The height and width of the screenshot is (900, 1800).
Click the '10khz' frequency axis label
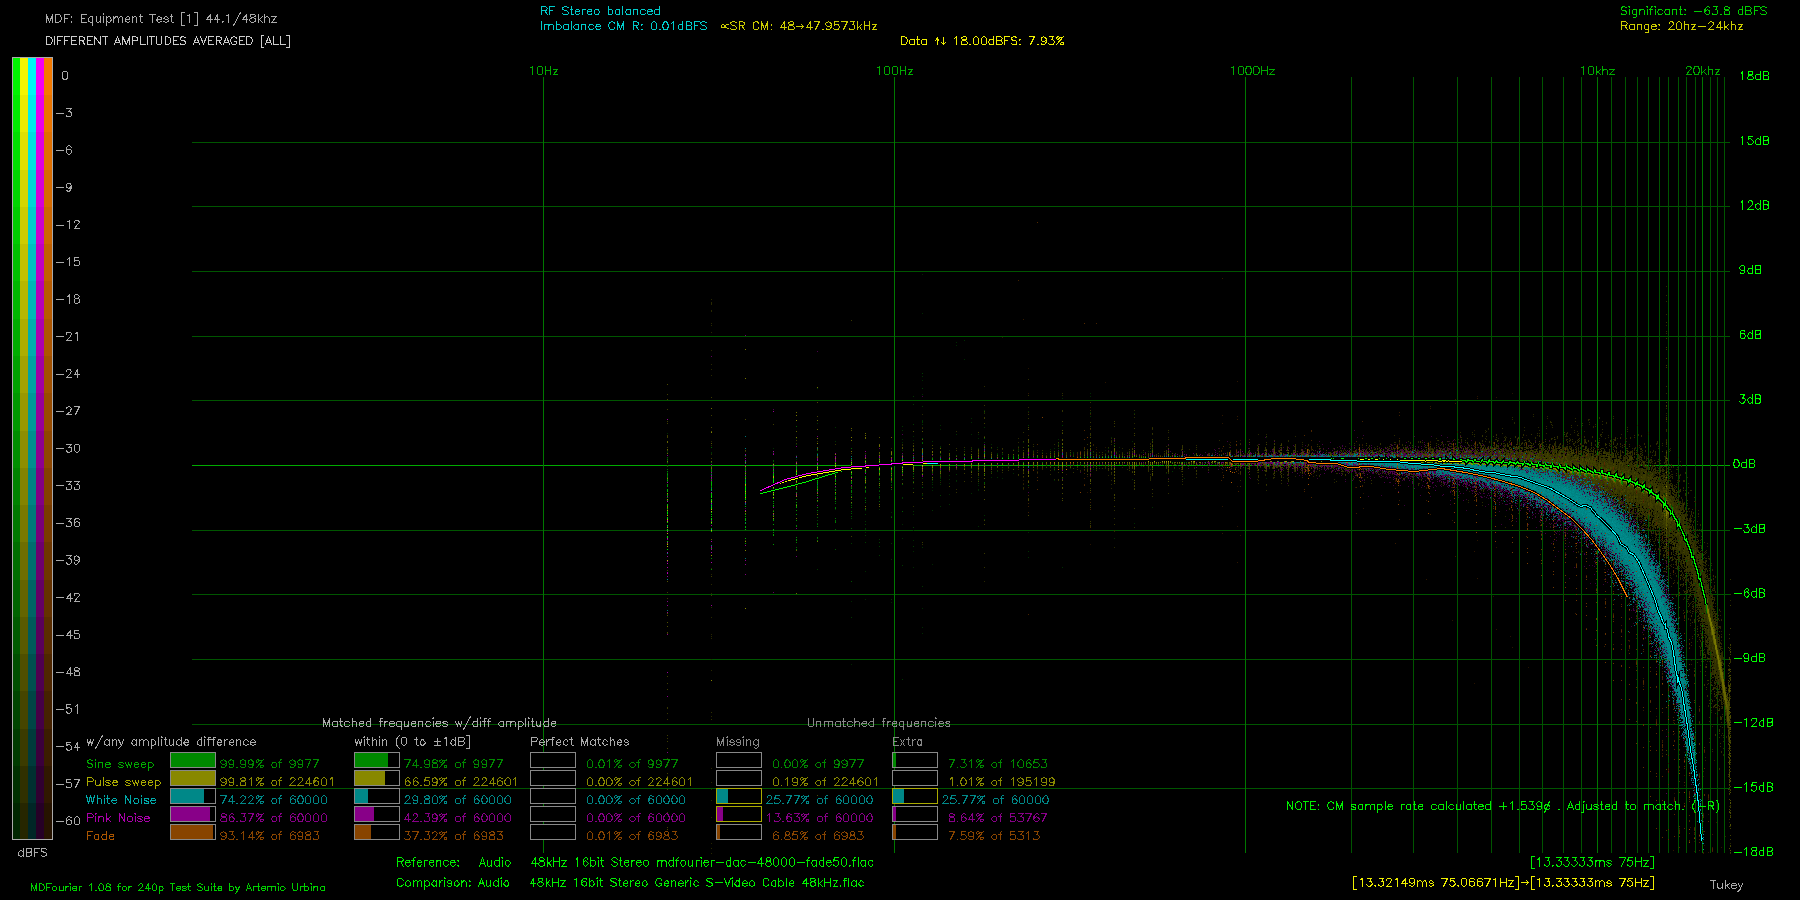[1598, 71]
